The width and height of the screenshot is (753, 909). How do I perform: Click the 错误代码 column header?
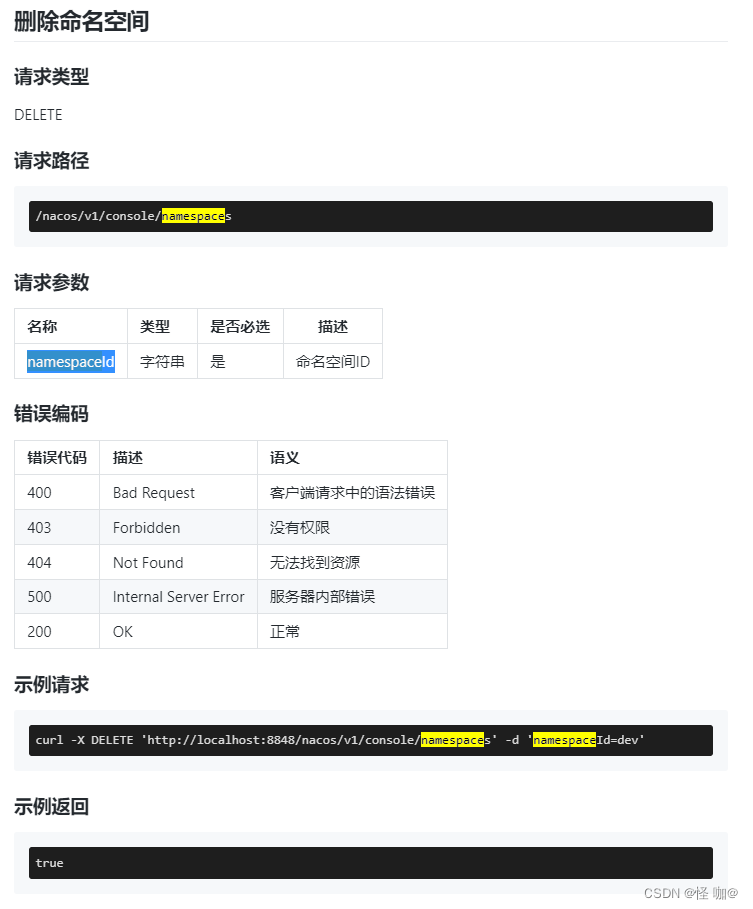[57, 458]
